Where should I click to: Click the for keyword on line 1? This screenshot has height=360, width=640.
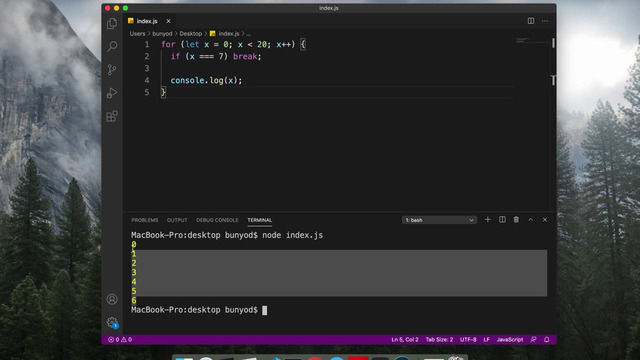point(168,44)
